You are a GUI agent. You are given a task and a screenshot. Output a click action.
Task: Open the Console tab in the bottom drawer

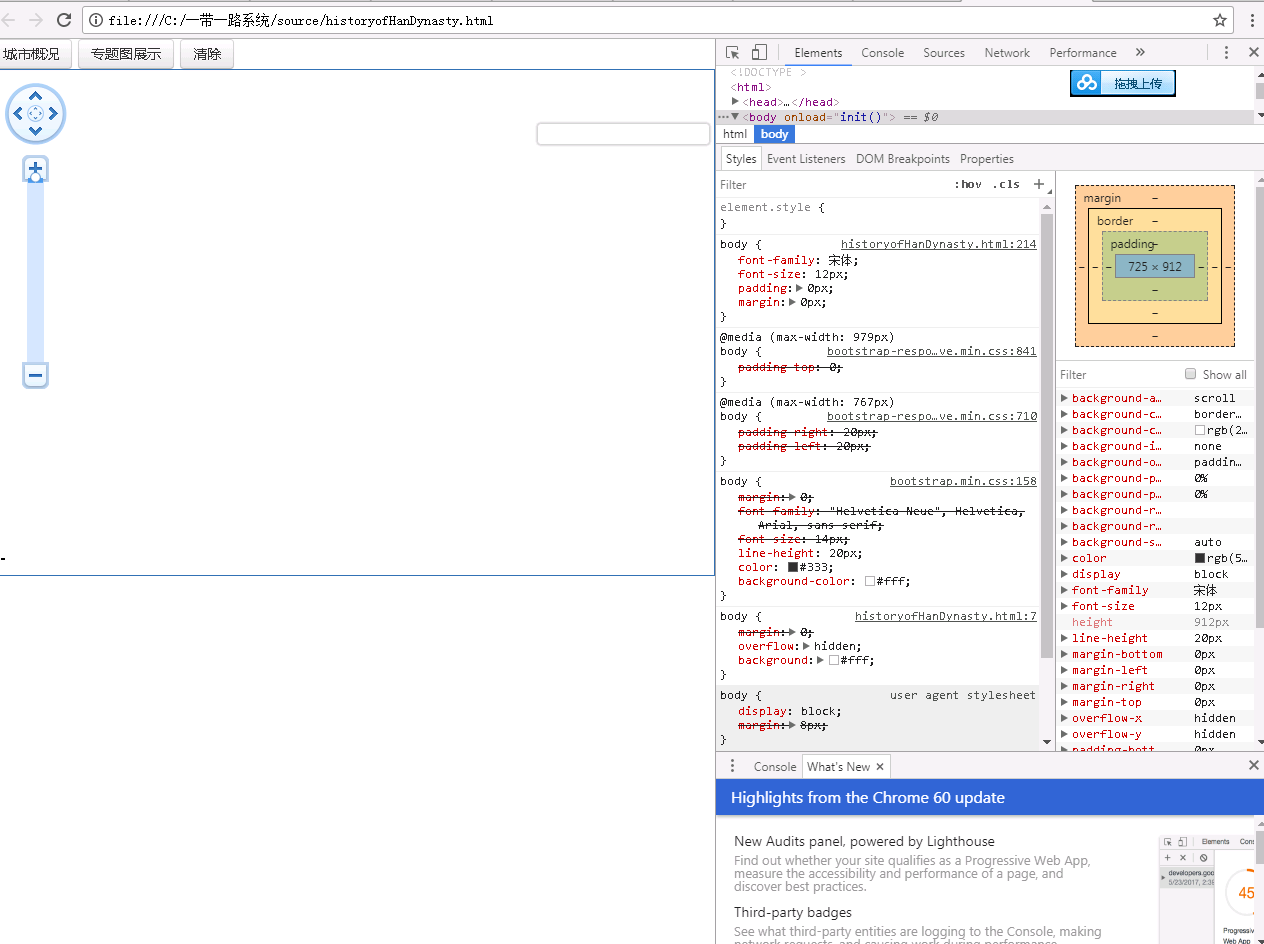point(775,767)
